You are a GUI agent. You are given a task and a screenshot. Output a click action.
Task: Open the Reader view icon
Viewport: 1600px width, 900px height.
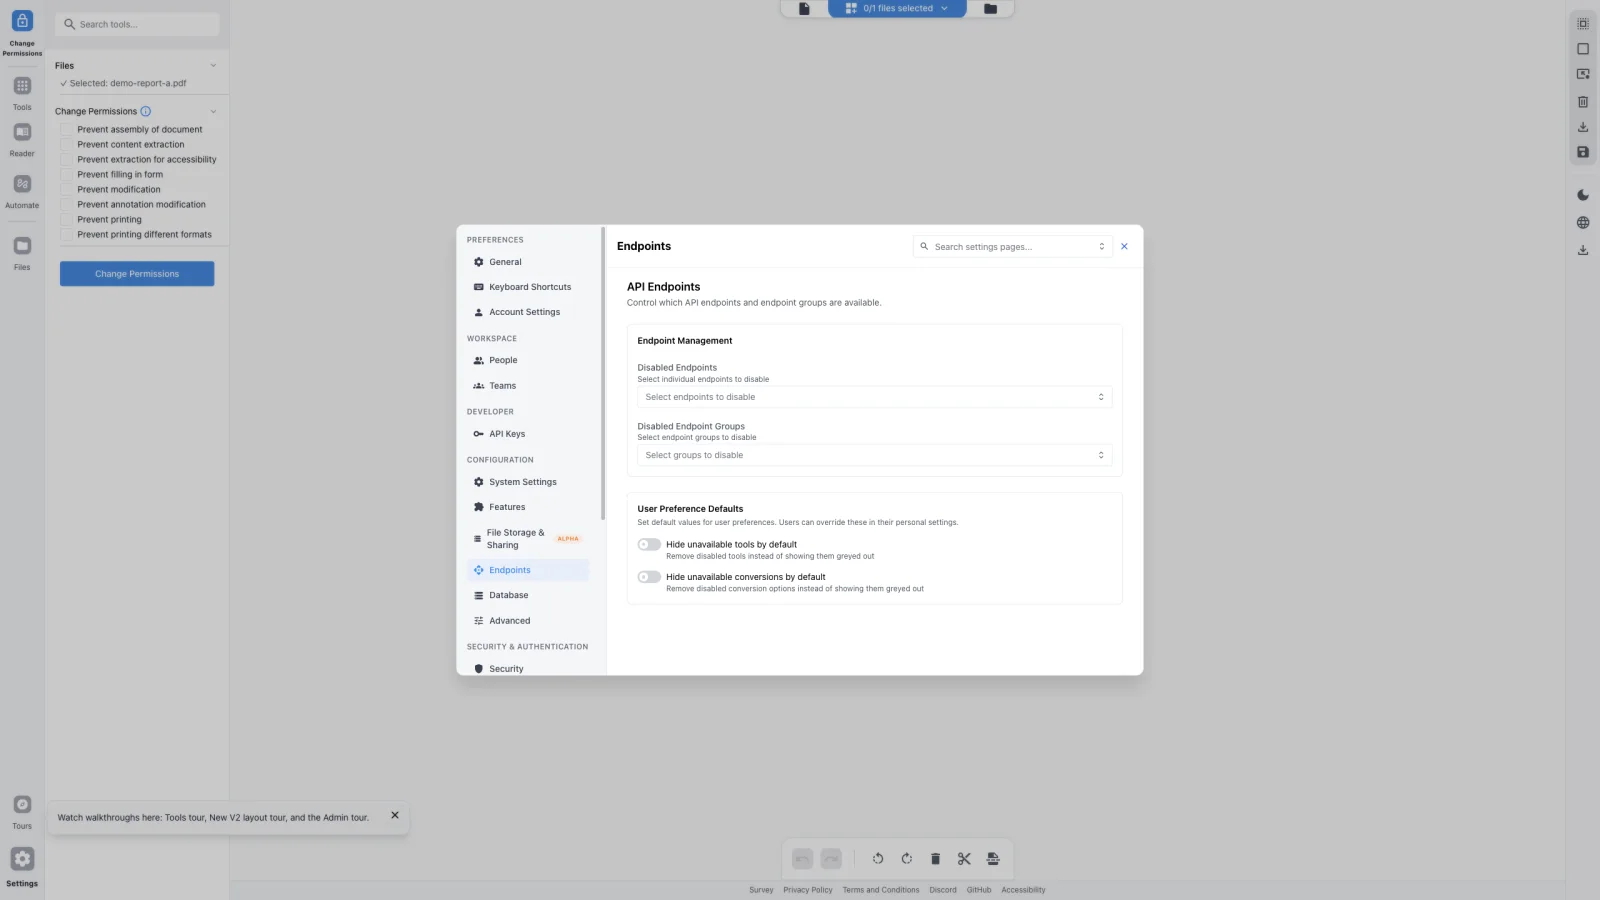coord(22,132)
